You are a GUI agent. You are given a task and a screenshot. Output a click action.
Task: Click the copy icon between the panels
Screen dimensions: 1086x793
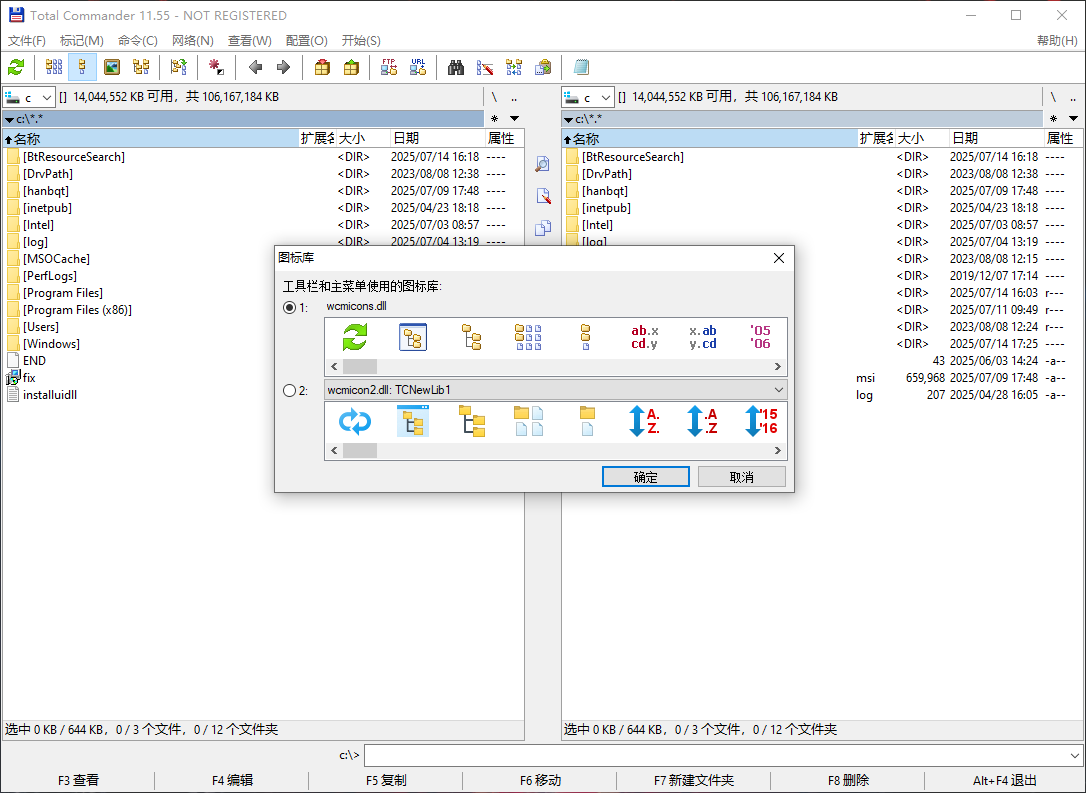point(543,228)
